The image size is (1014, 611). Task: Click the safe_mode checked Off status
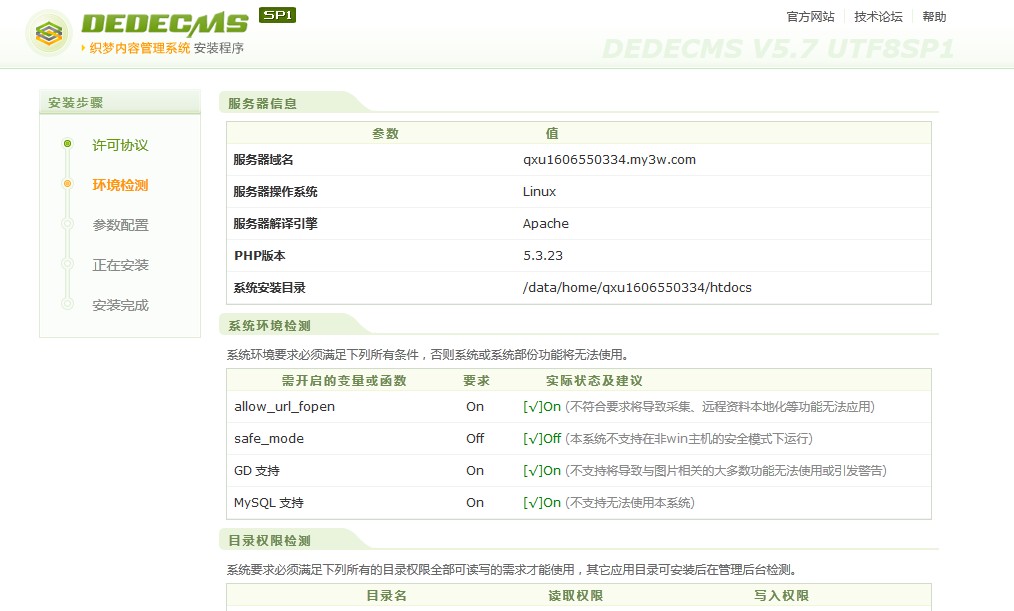[542, 439]
